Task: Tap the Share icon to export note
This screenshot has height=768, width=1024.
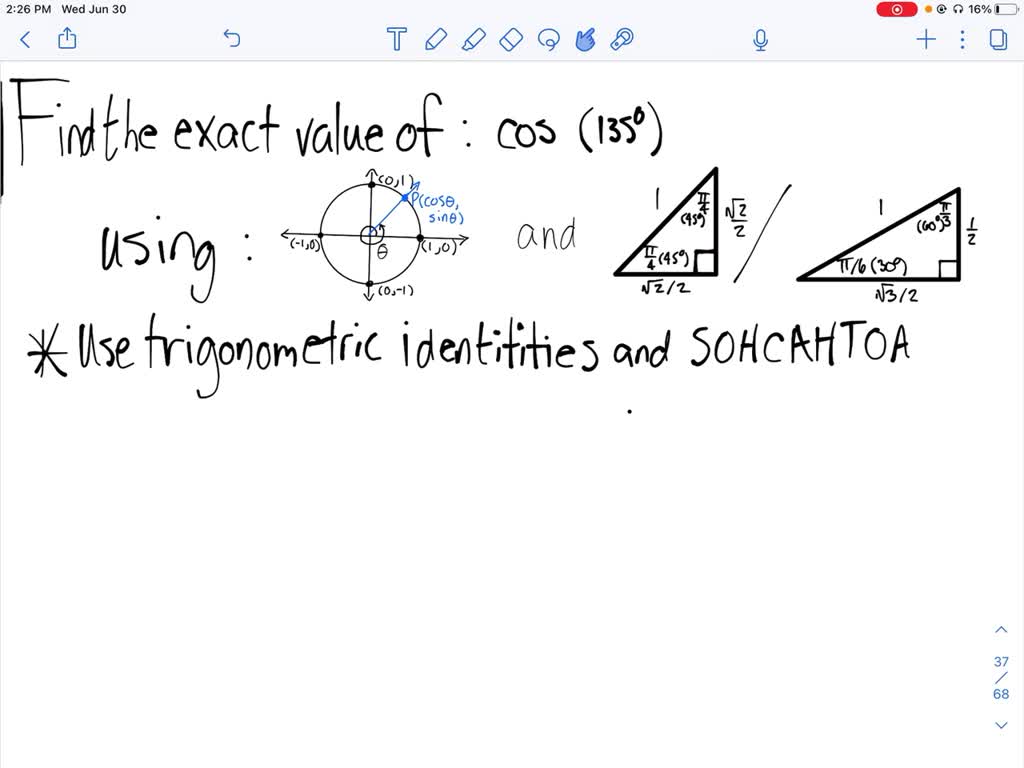Action: coord(67,40)
